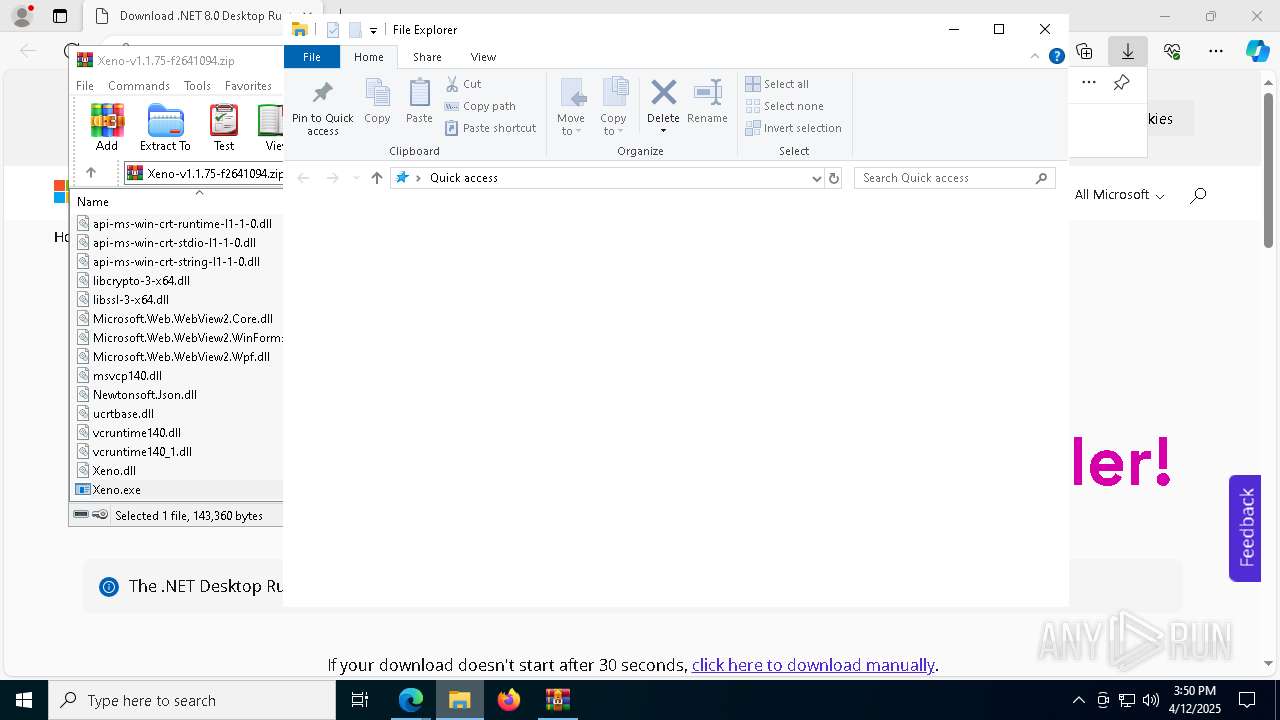Select vcruntime140_1.dll in archive list
1280x720 pixels.
(142, 452)
